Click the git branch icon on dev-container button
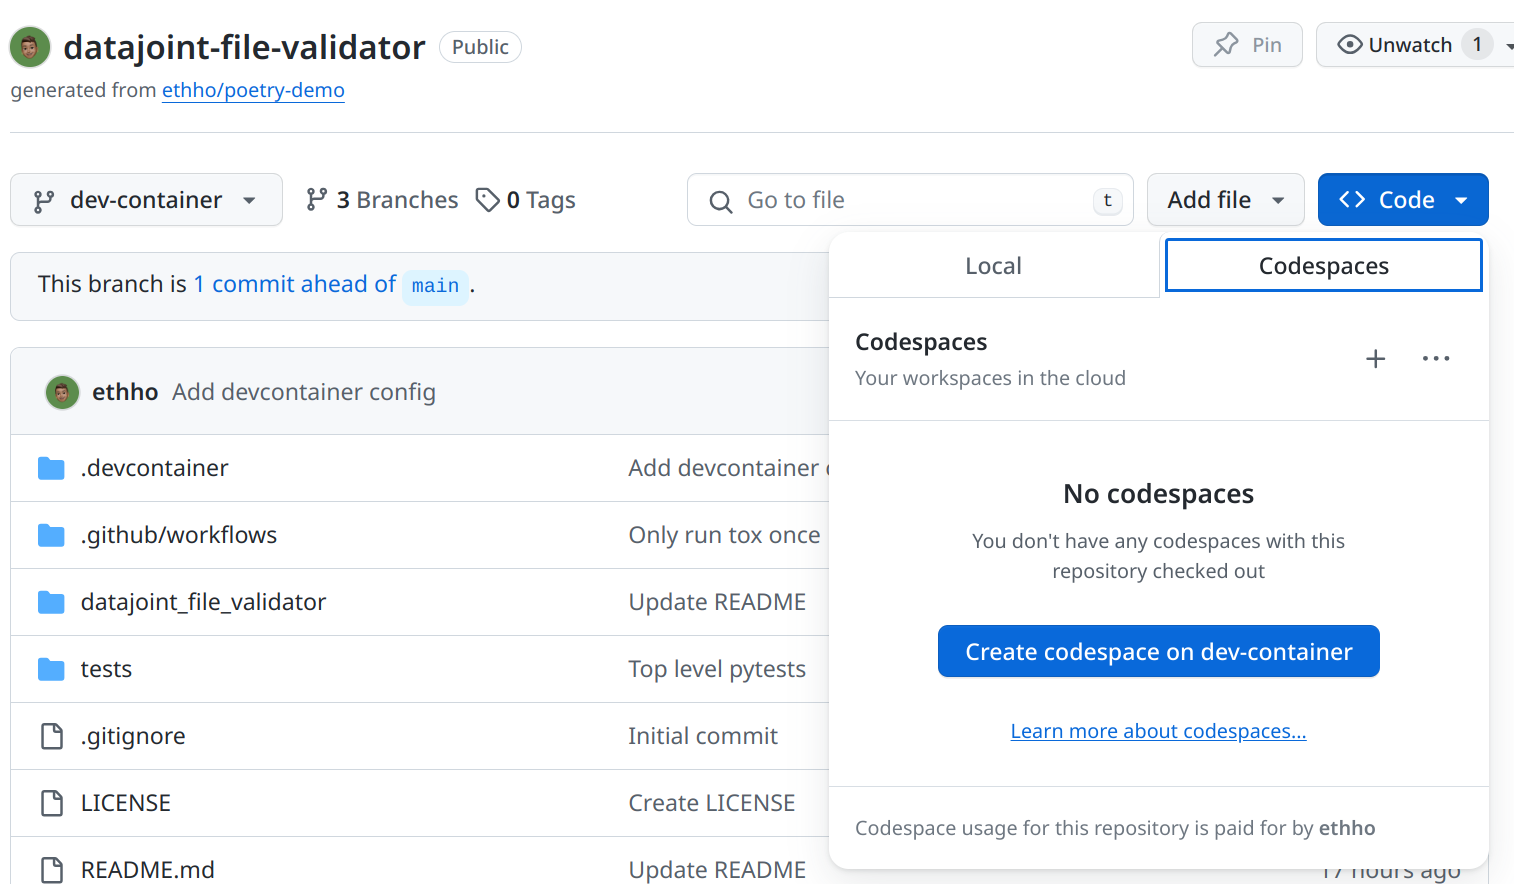 point(44,201)
